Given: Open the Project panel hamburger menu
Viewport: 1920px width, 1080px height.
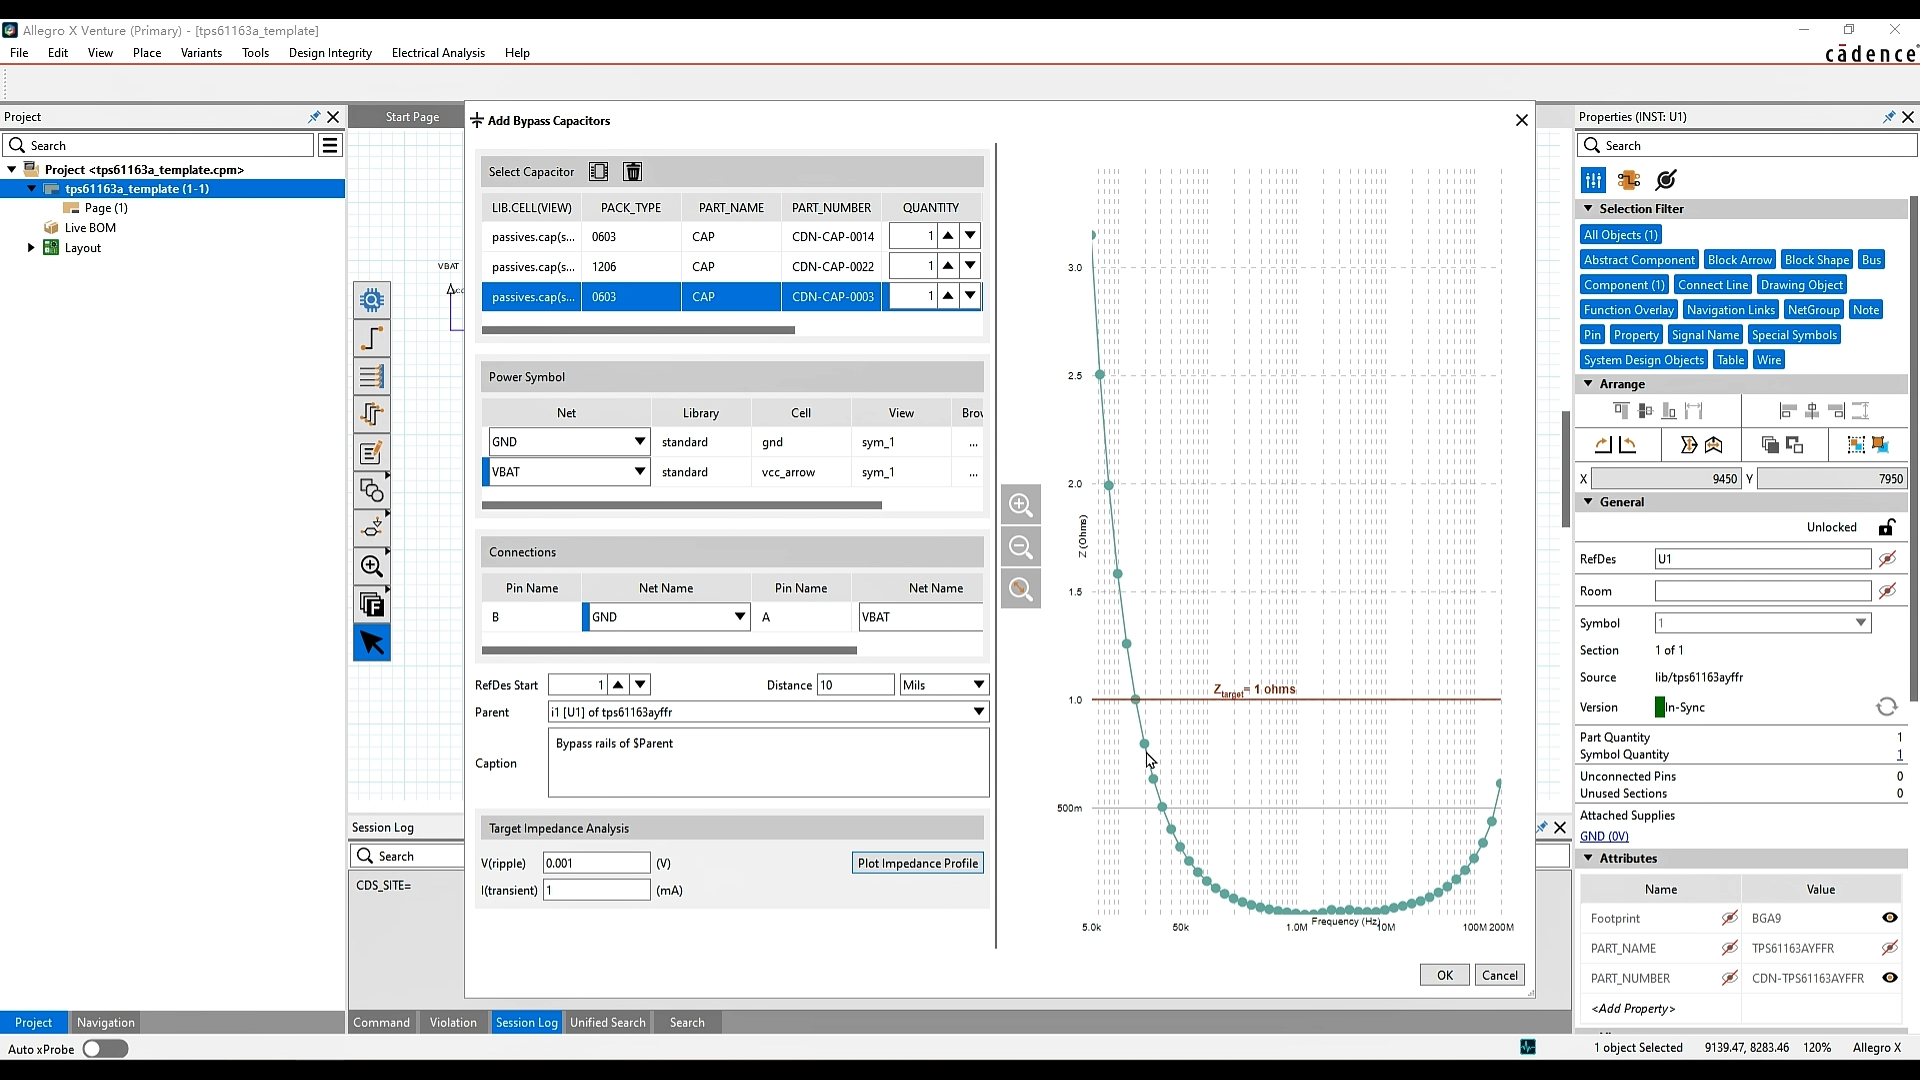Looking at the screenshot, I should coord(329,146).
